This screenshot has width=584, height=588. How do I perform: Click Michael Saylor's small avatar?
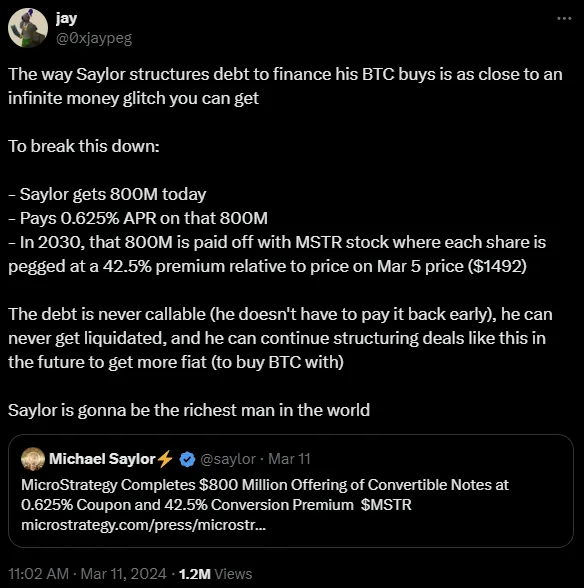click(33, 459)
